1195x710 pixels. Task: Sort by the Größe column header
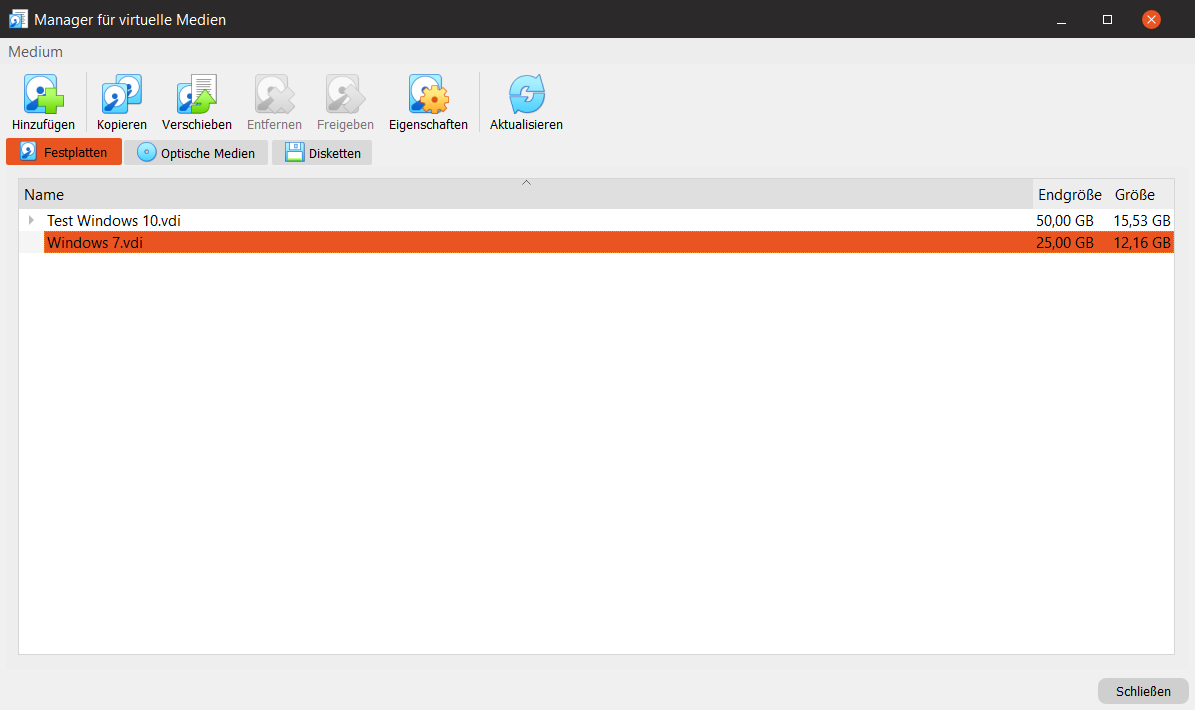point(1142,194)
